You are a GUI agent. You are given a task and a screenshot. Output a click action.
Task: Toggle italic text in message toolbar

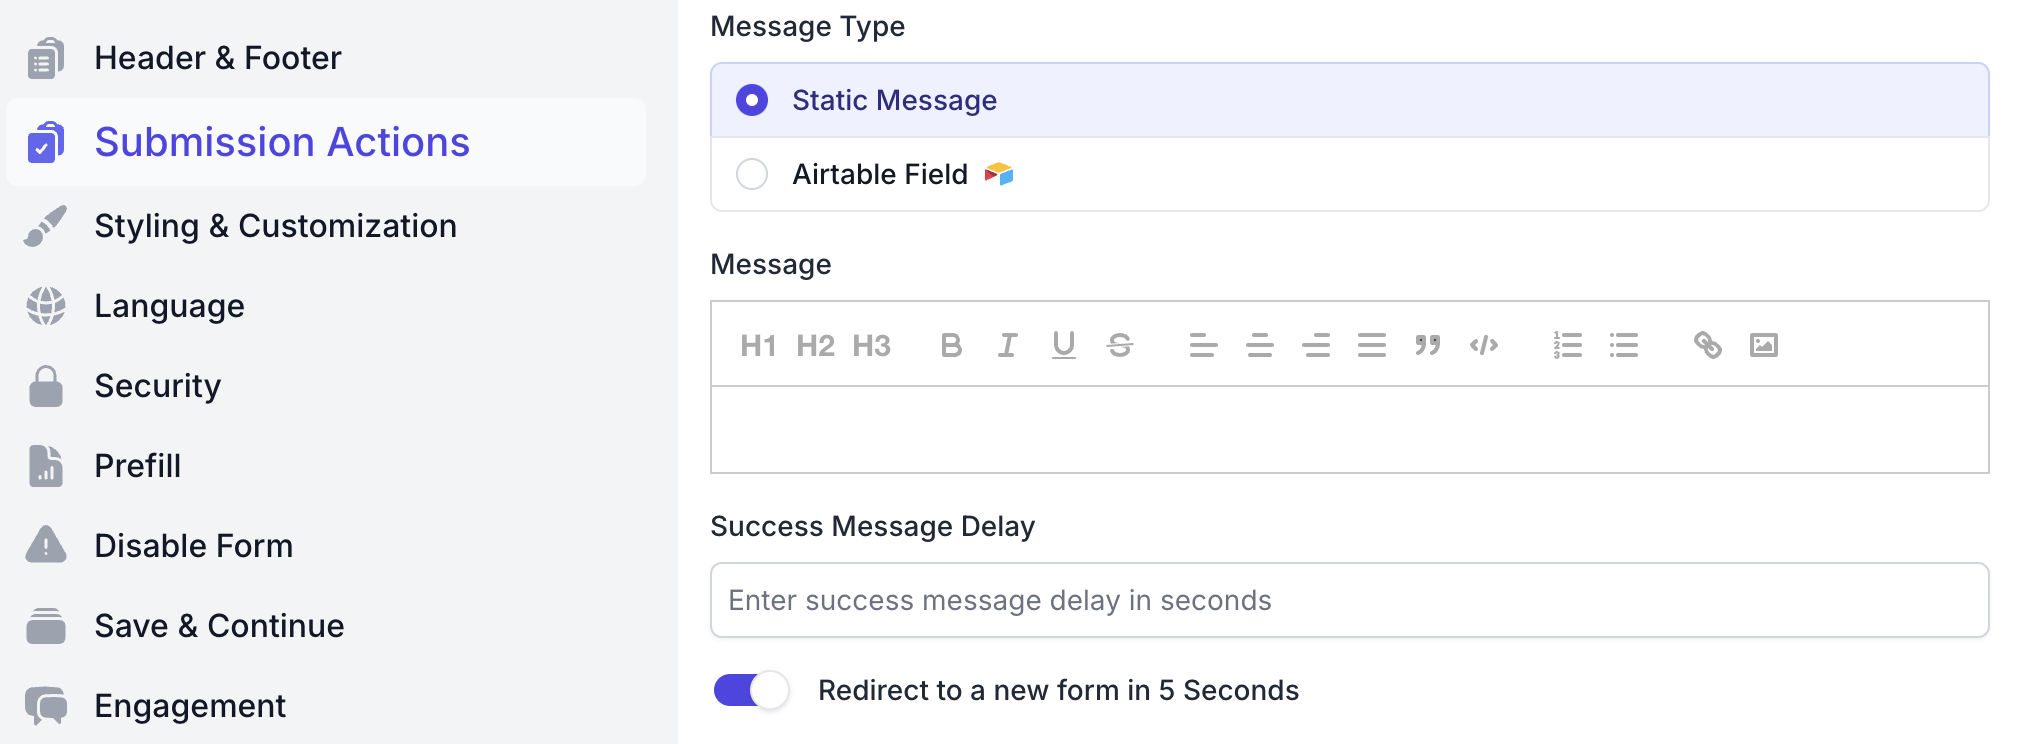[x=1007, y=346]
